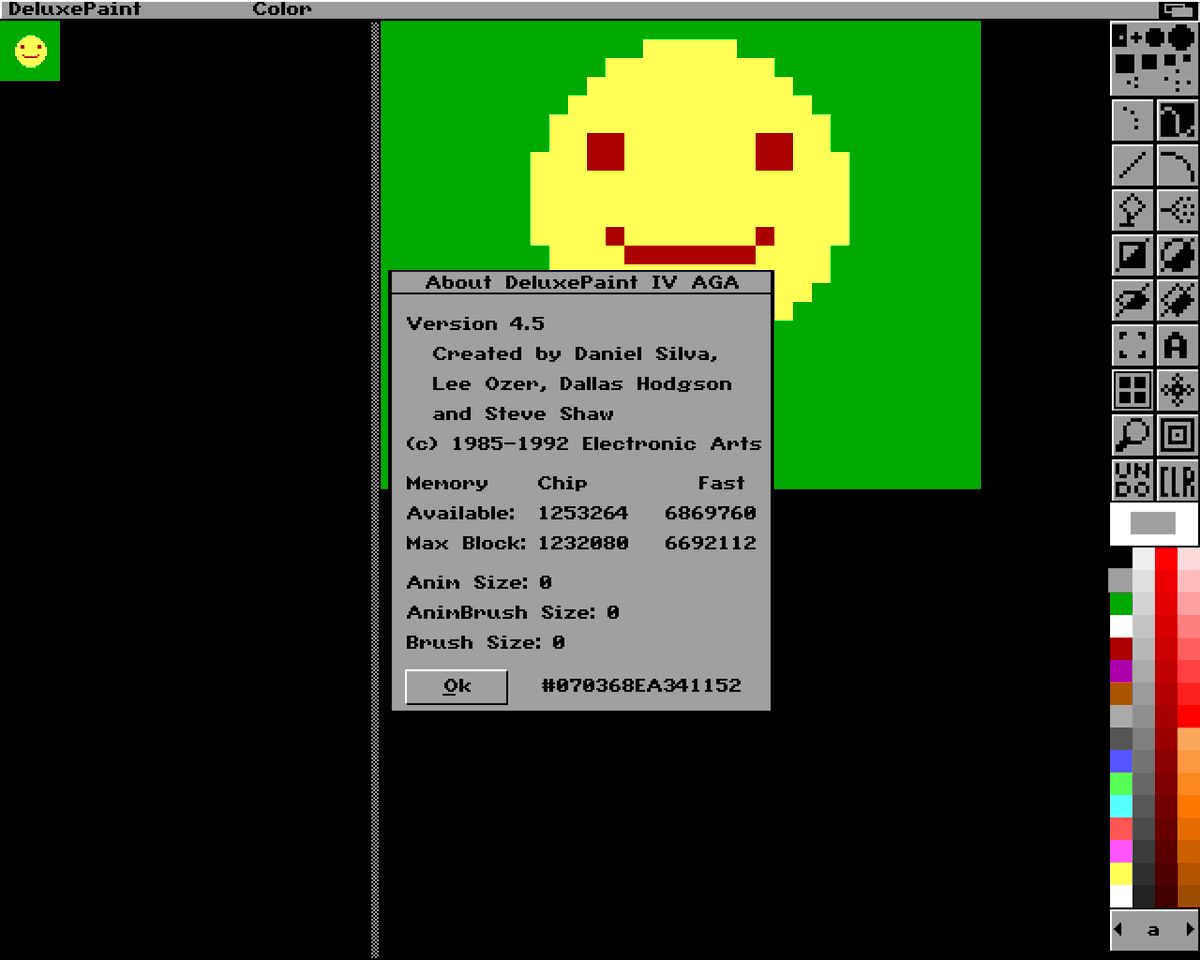This screenshot has width=1200, height=960.
Task: Click the current color indicator box
Action: click(1154, 523)
